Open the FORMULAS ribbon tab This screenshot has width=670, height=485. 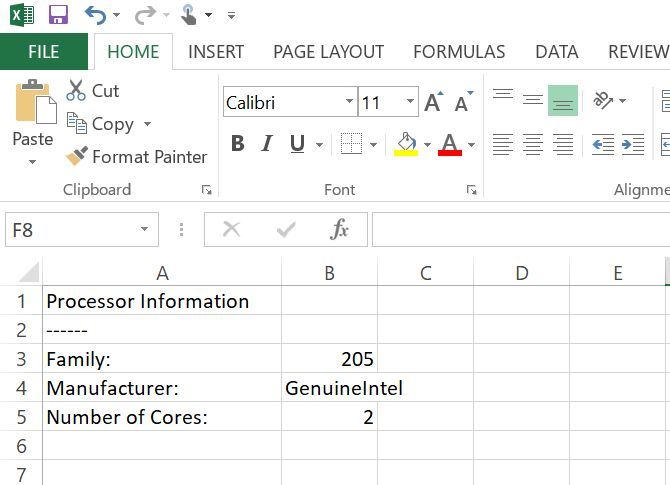[x=459, y=52]
